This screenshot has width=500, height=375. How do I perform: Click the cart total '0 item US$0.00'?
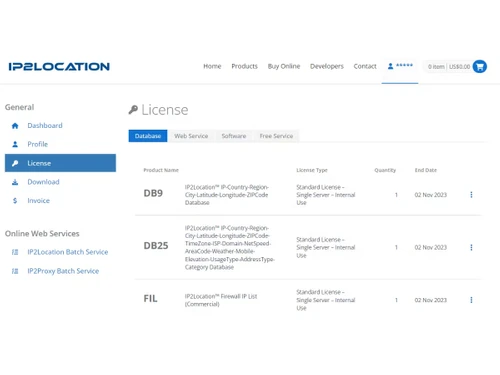point(449,67)
